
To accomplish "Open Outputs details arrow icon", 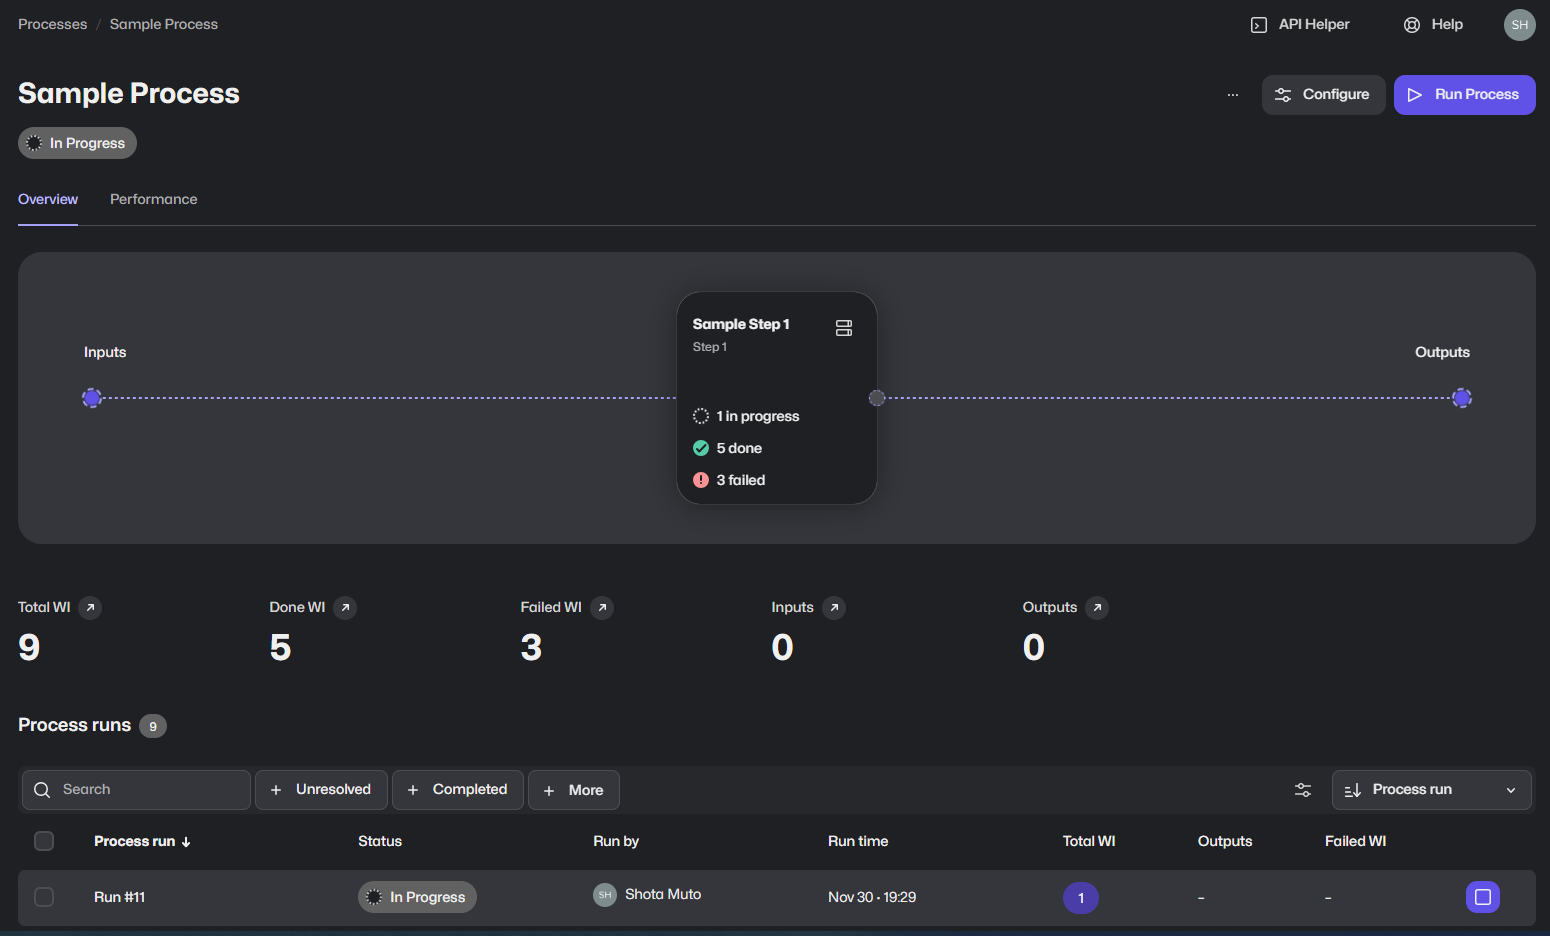I will pyautogui.click(x=1097, y=608).
